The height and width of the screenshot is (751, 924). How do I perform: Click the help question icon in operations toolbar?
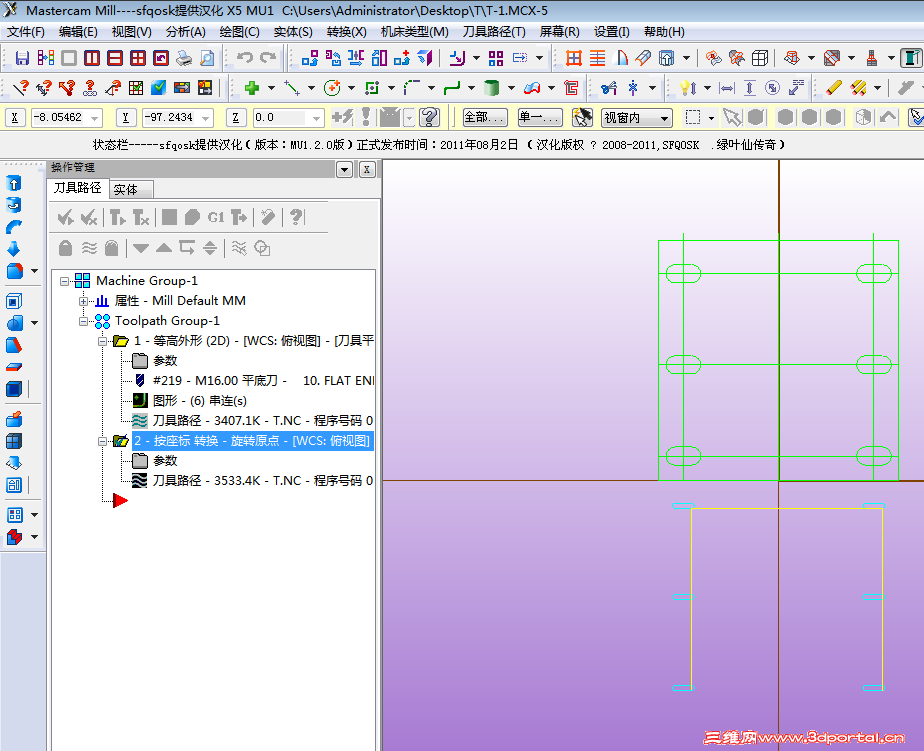coord(296,218)
